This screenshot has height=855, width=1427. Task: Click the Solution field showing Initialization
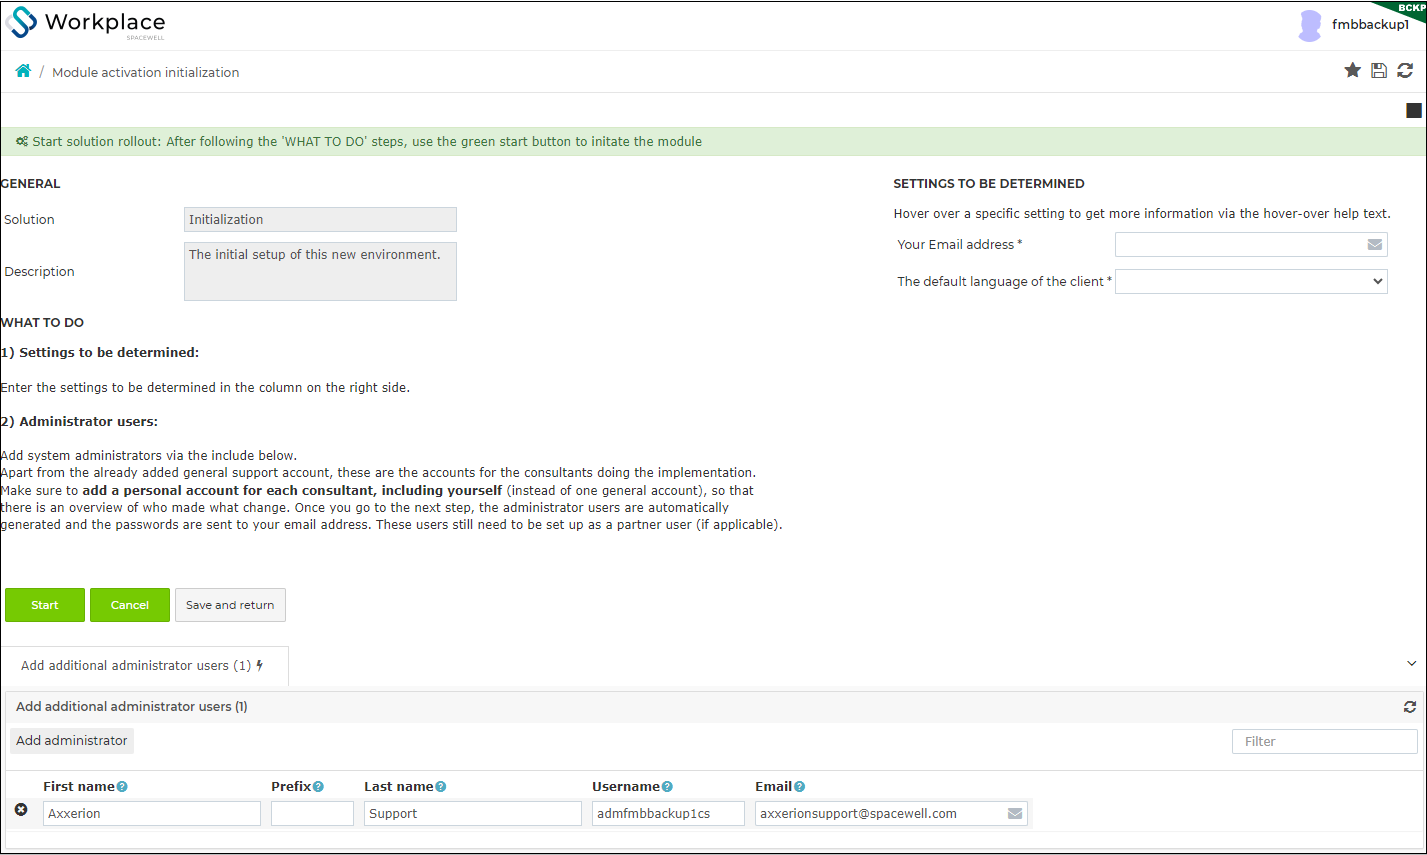pyautogui.click(x=320, y=220)
